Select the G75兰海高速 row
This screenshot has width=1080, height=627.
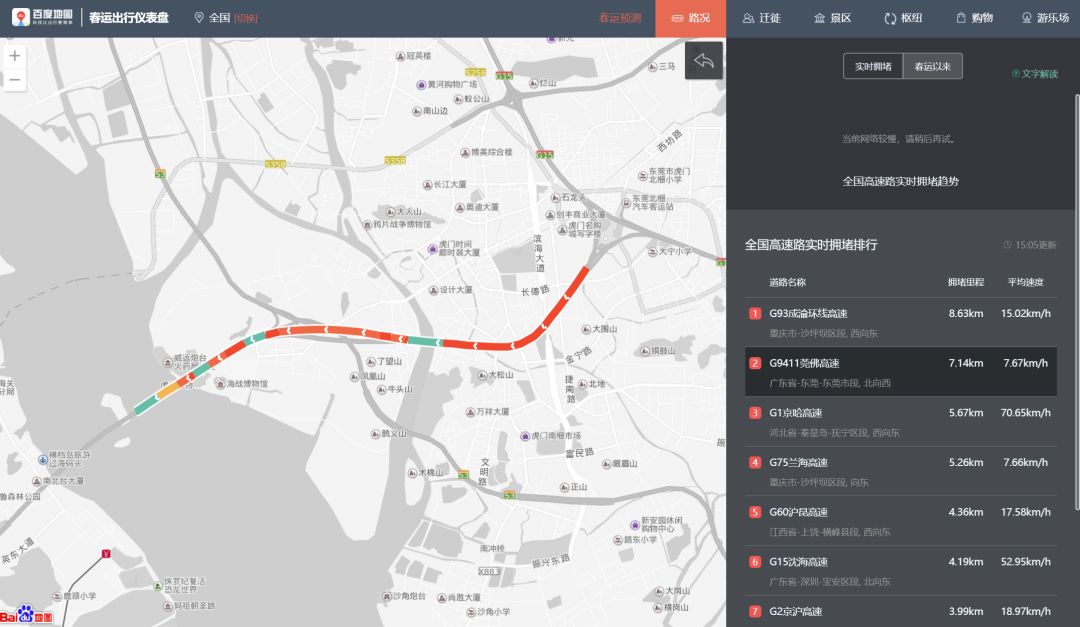pyautogui.click(x=900, y=471)
